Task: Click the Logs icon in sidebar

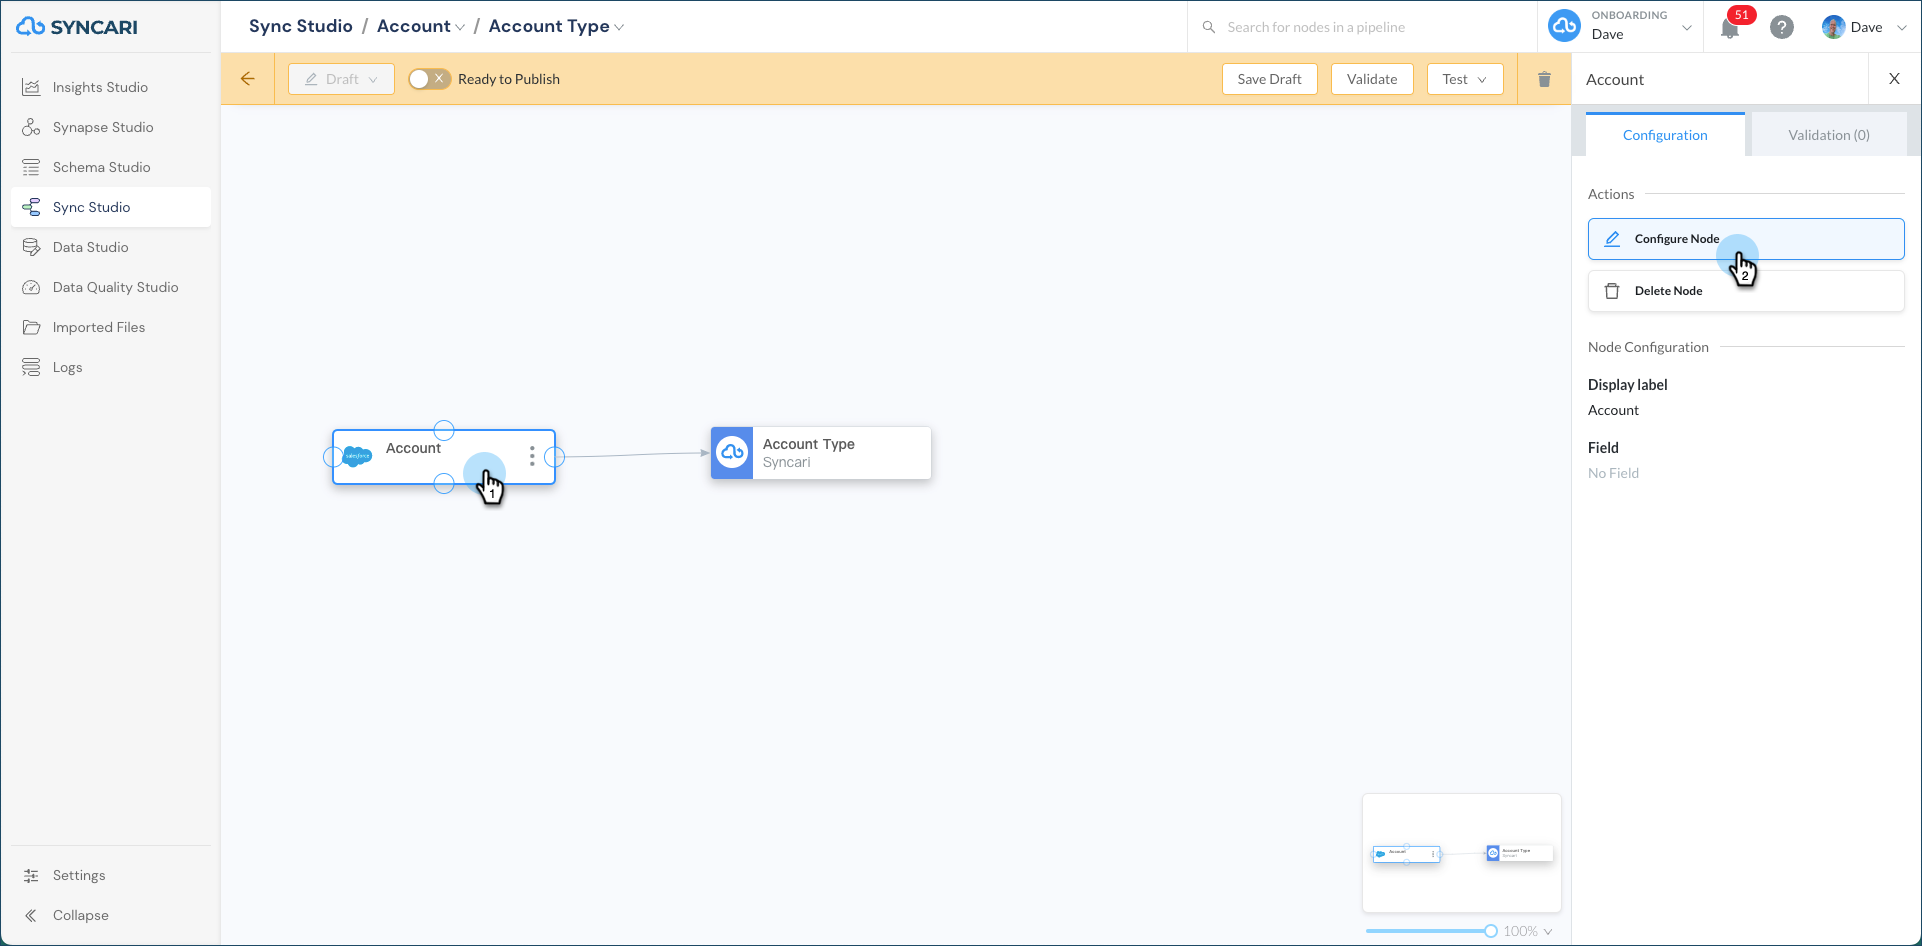Action: click(31, 367)
